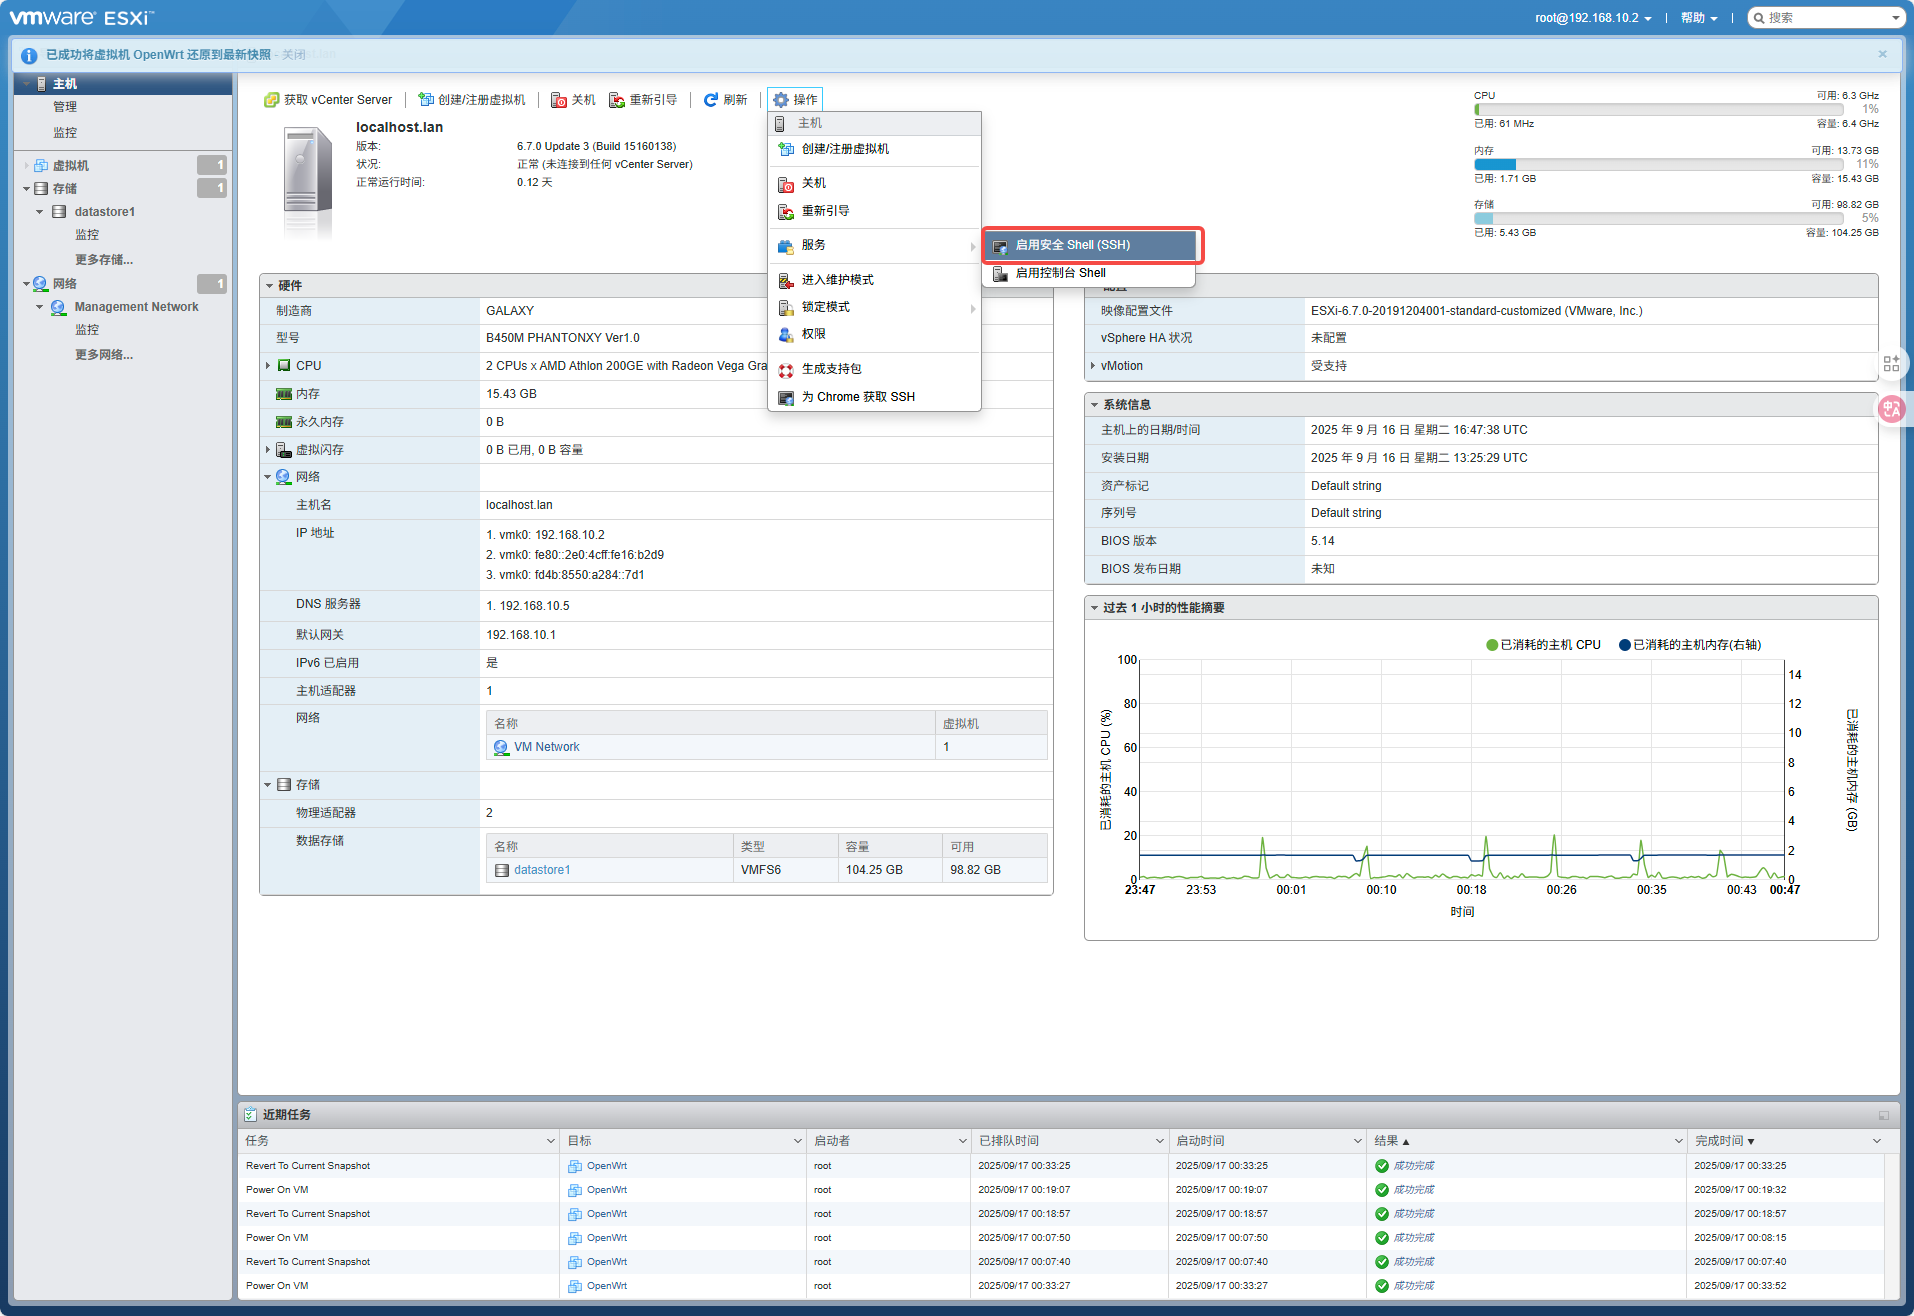This screenshot has width=1914, height=1316.
Task: Click the 关闭 link in the notification banner
Action: [293, 55]
